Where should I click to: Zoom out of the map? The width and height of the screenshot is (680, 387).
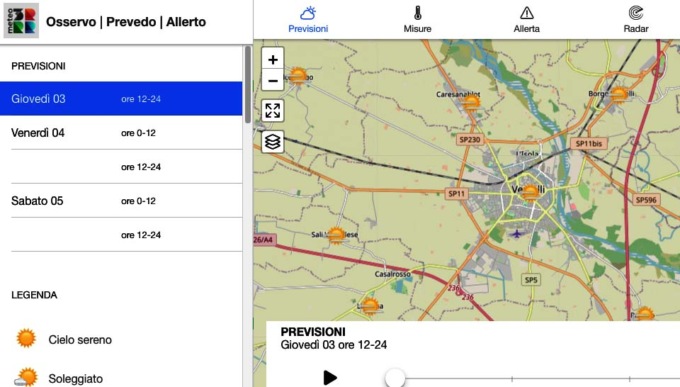(x=273, y=80)
